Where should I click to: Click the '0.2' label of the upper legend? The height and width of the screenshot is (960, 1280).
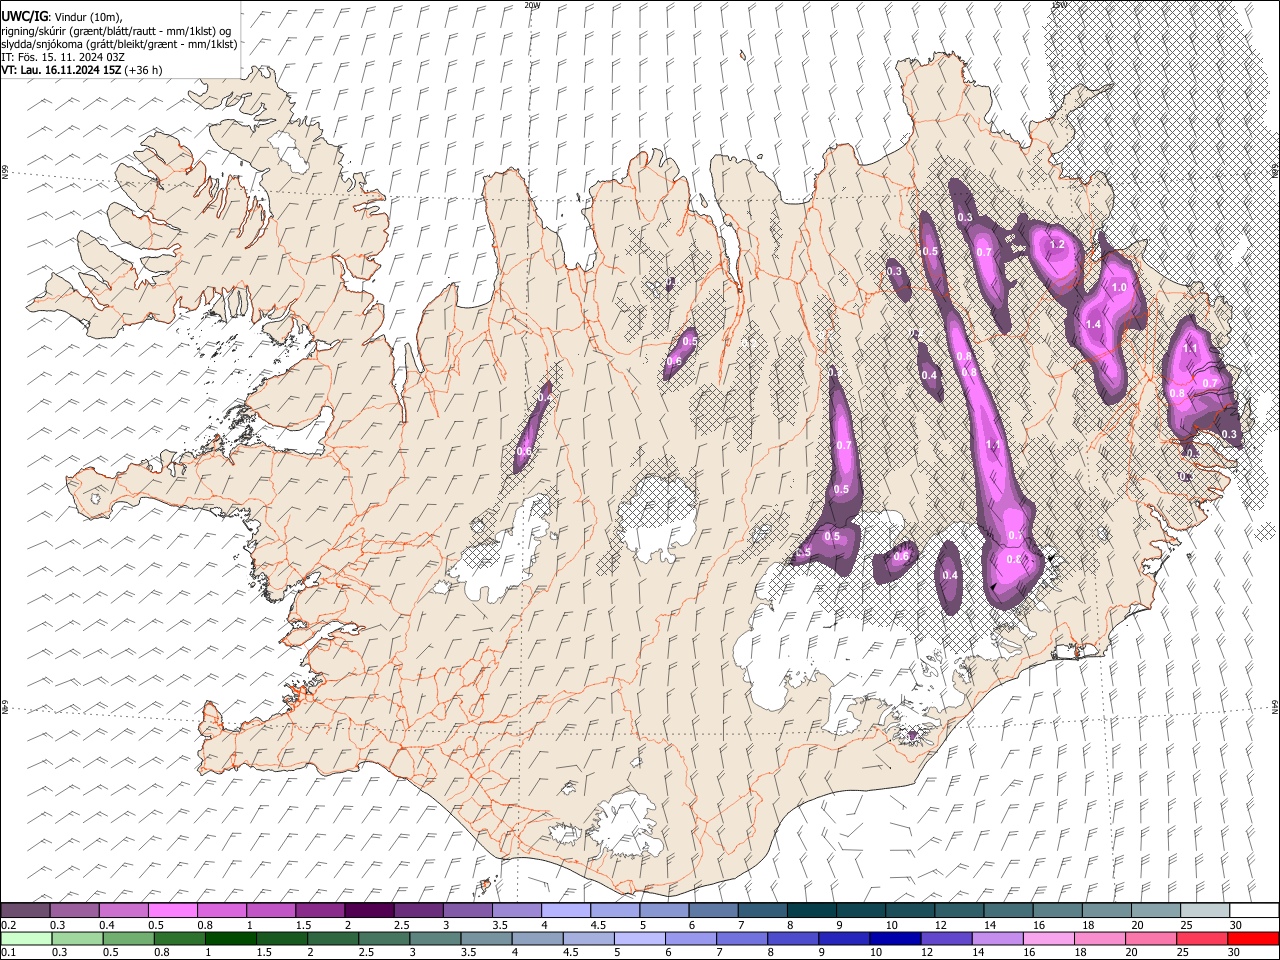pyautogui.click(x=8, y=925)
